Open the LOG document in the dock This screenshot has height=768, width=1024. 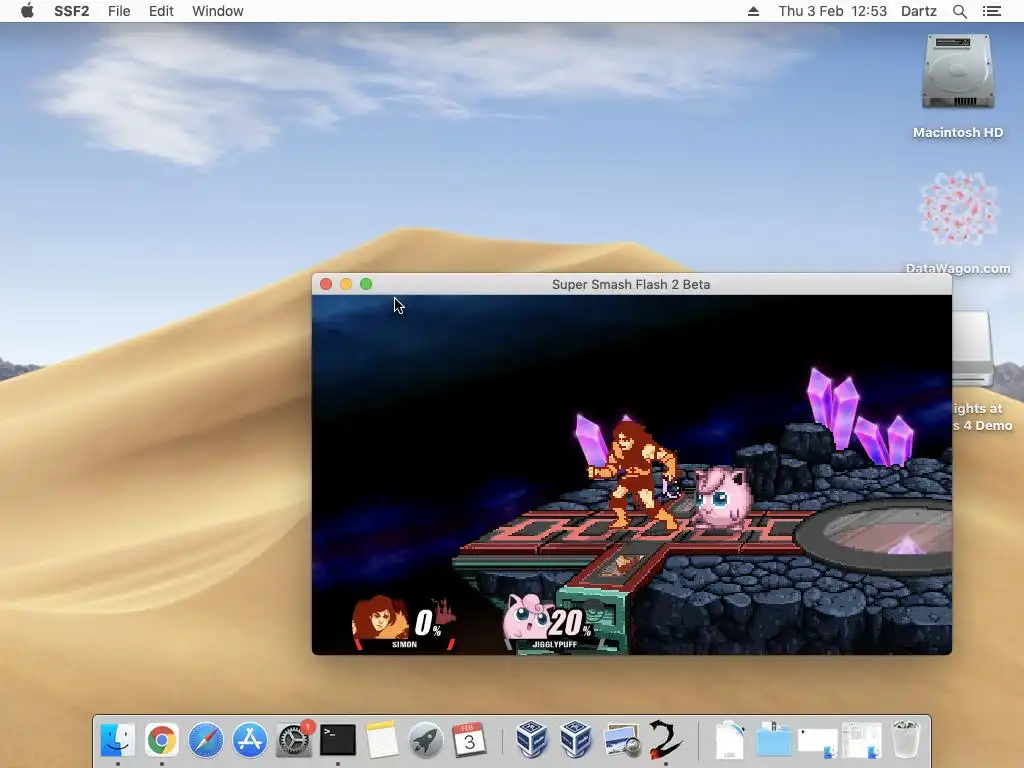click(x=729, y=739)
